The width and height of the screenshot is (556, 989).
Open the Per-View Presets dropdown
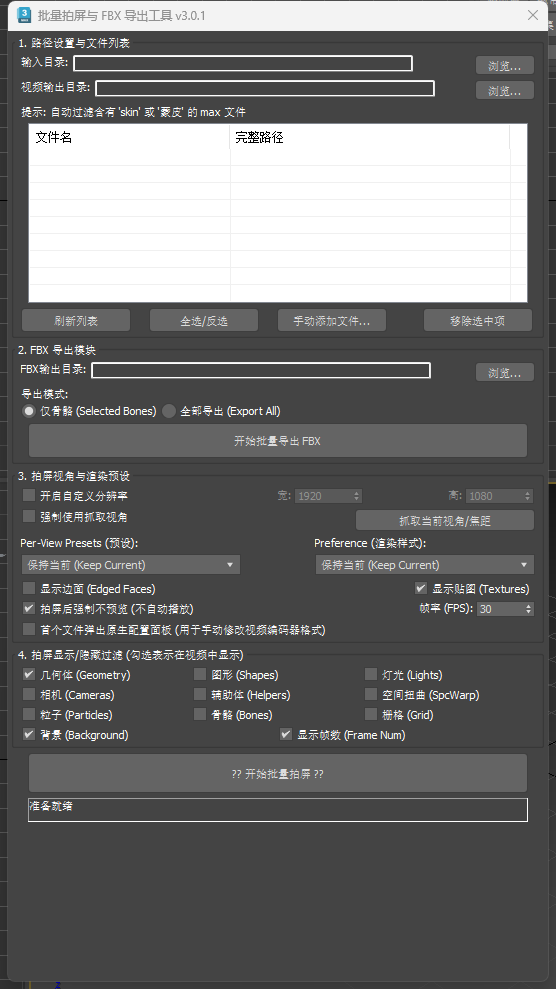130,565
